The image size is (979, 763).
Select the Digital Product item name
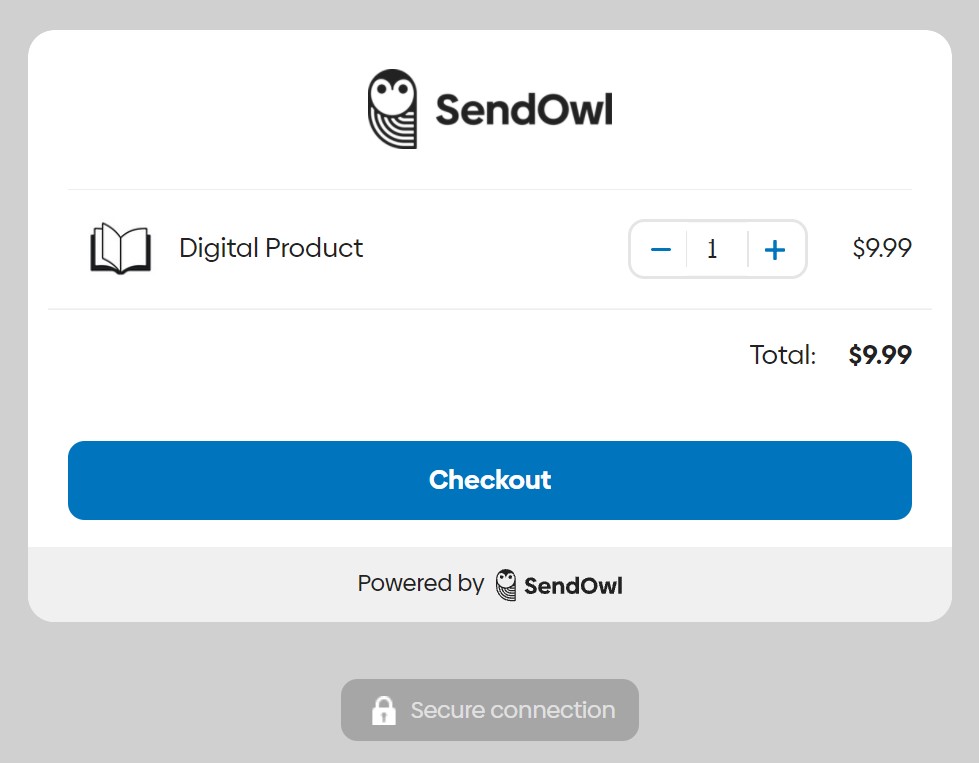pyautogui.click(x=271, y=248)
